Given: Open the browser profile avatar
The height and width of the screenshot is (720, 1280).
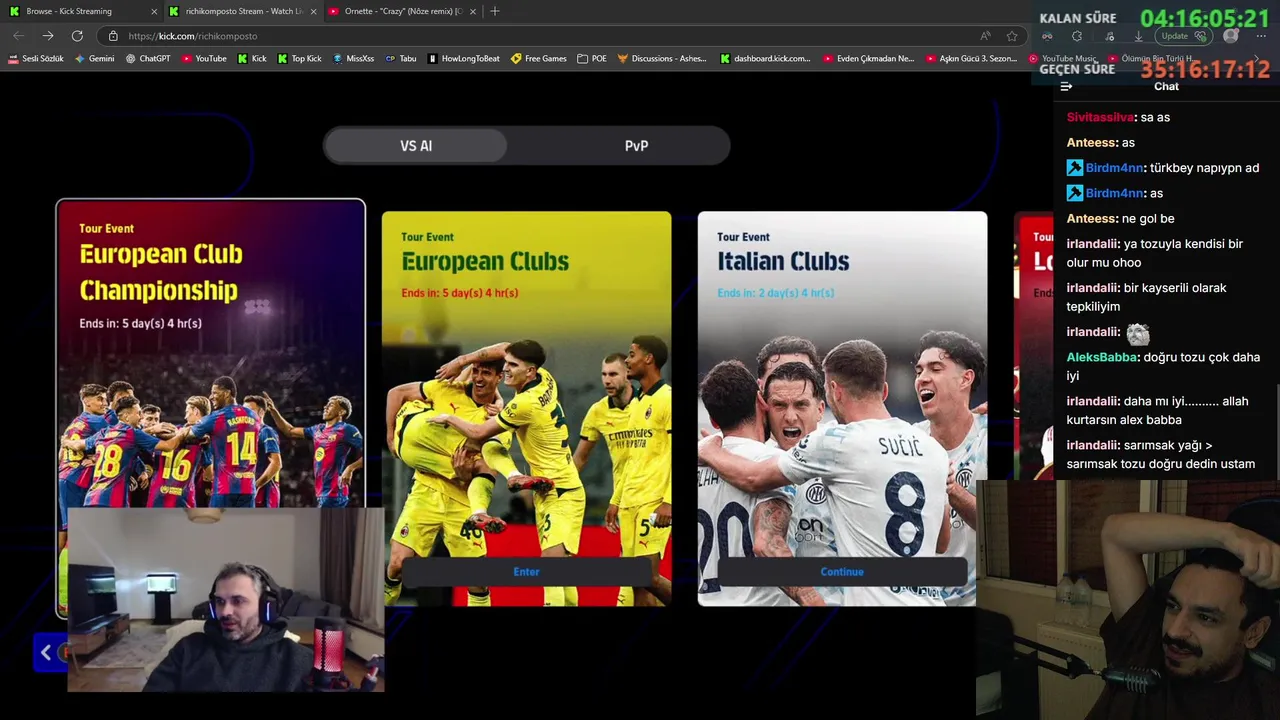Looking at the screenshot, I should coord(1231,36).
